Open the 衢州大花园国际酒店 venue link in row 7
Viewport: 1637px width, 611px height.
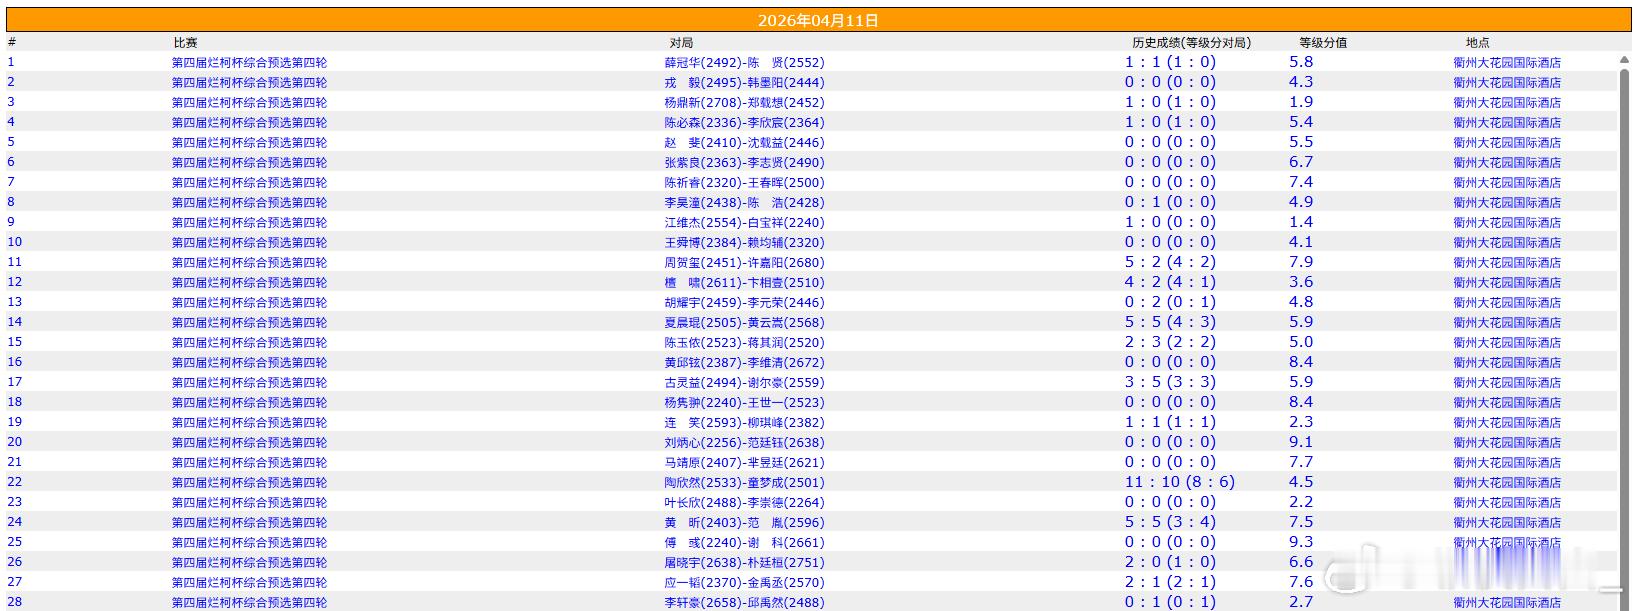click(x=1507, y=182)
